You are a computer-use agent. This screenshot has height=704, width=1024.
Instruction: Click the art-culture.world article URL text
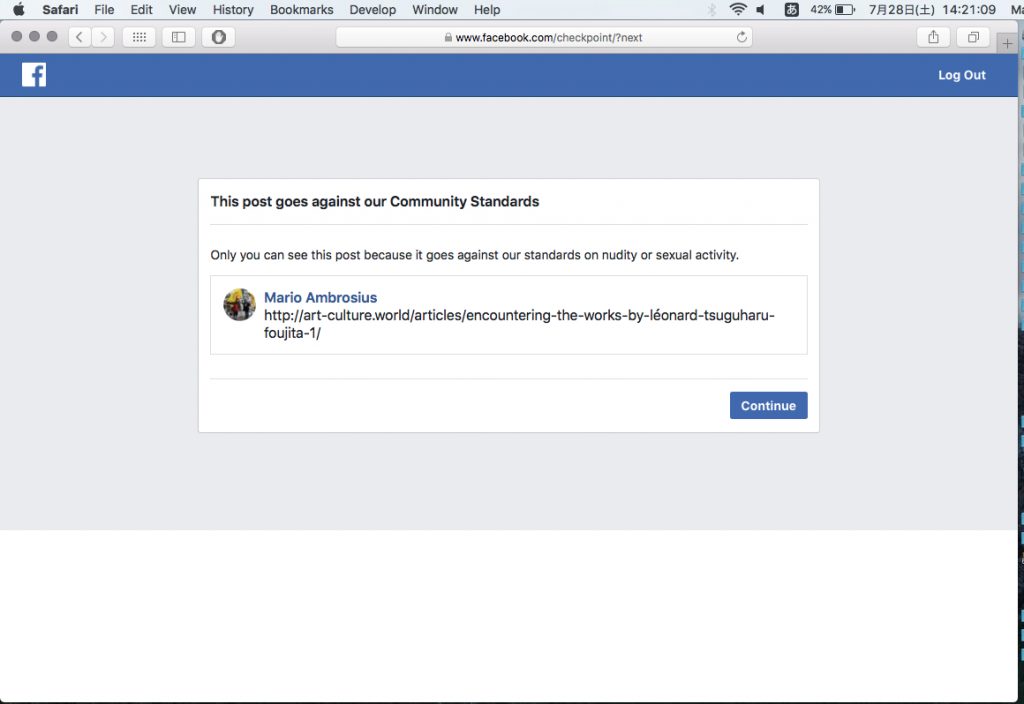519,324
